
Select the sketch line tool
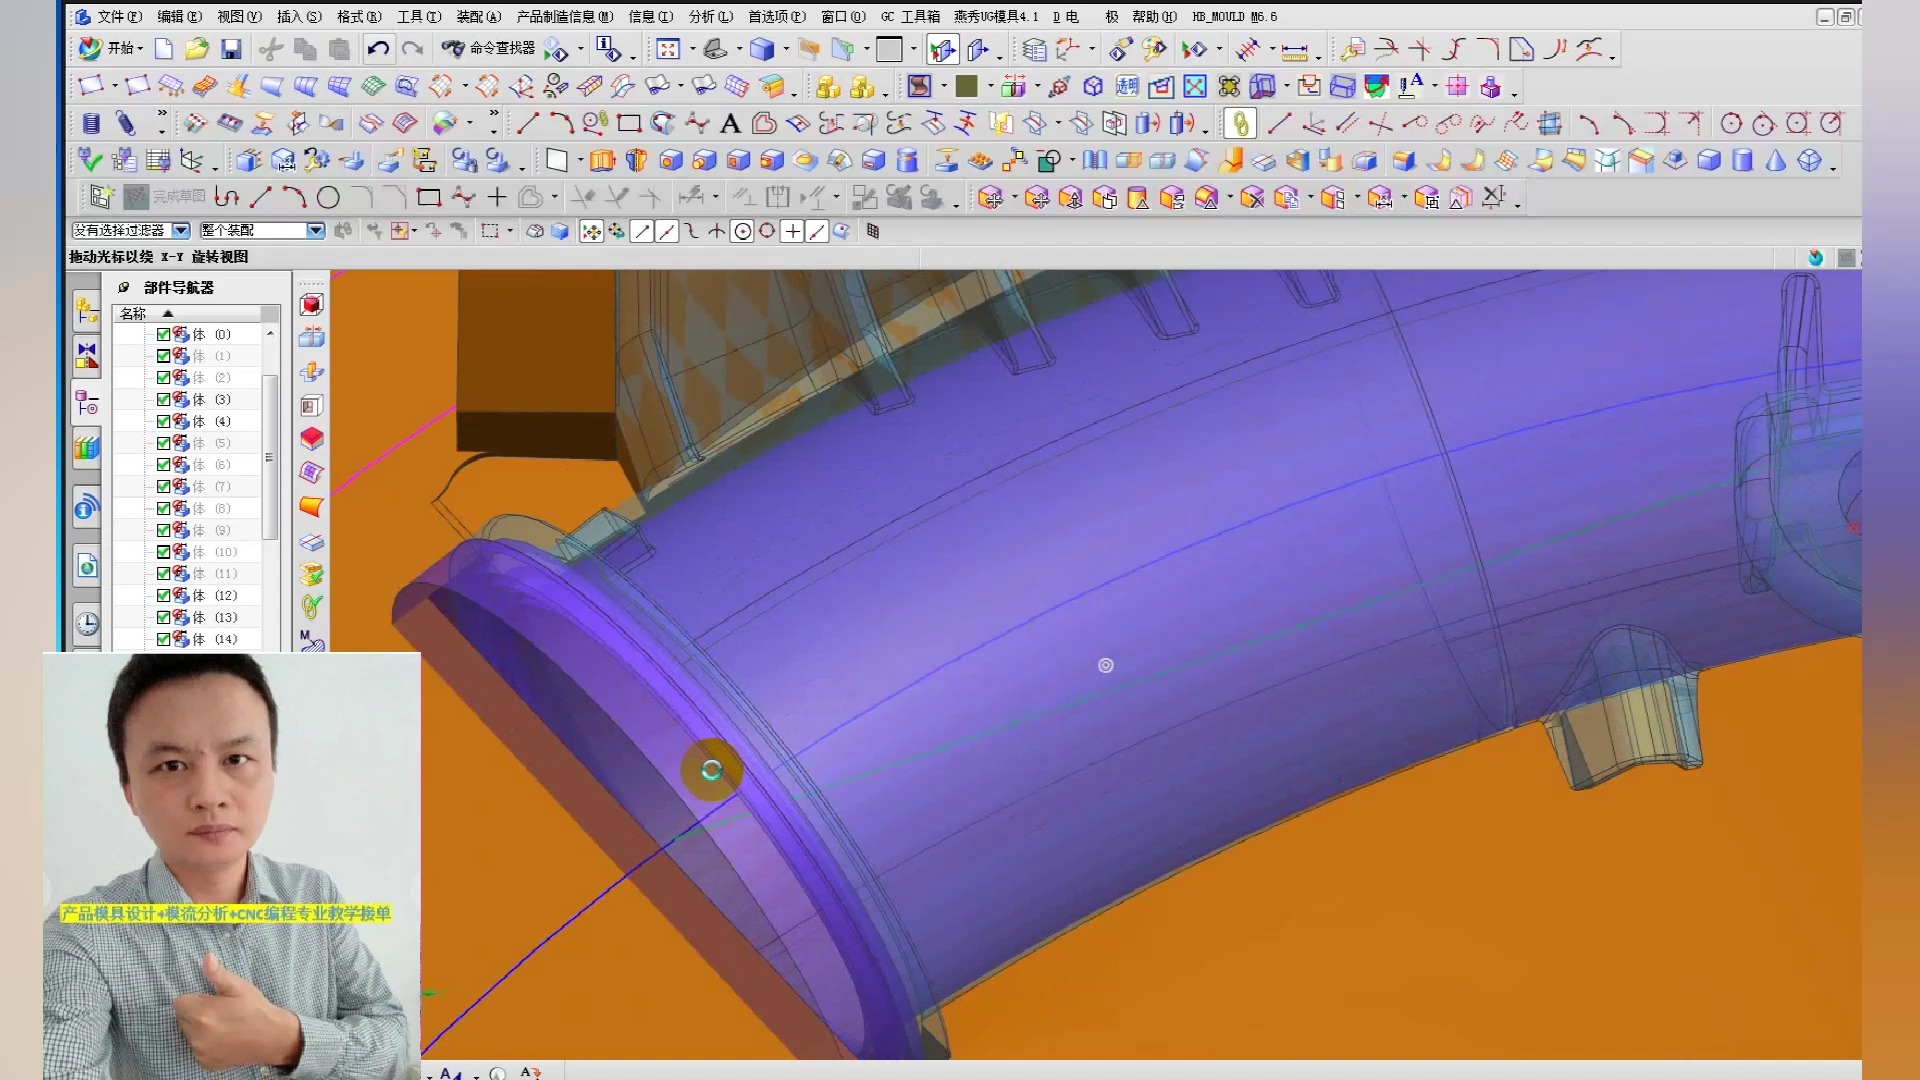click(261, 197)
